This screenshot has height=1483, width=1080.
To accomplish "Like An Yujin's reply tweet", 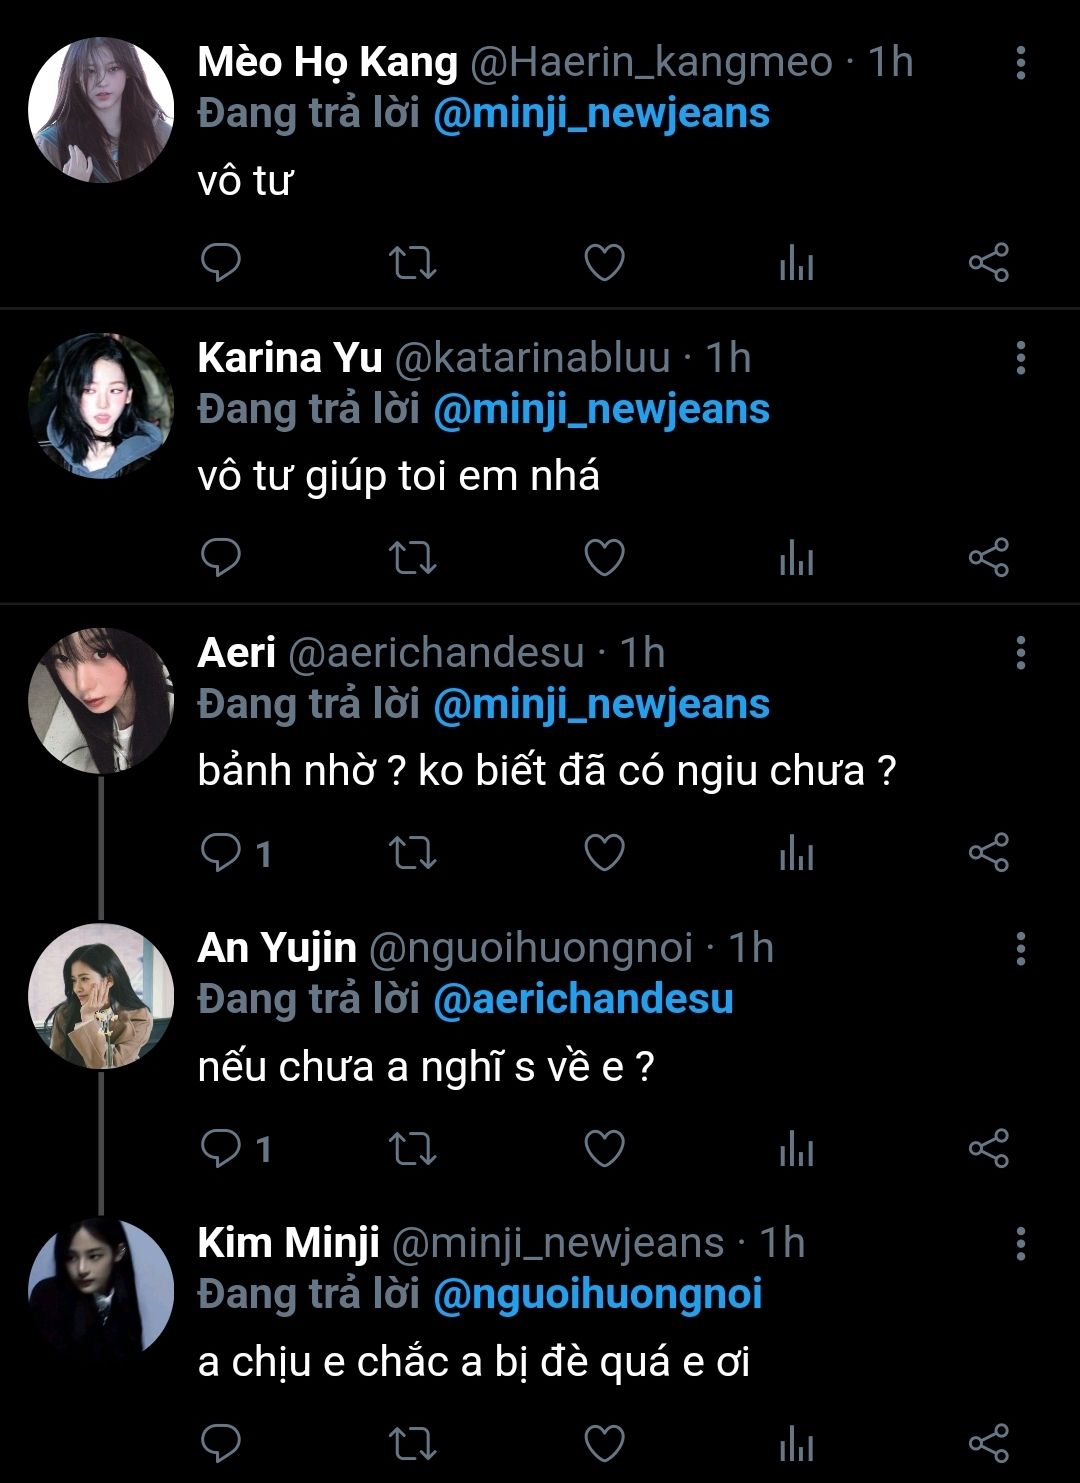I will pyautogui.click(x=604, y=1148).
